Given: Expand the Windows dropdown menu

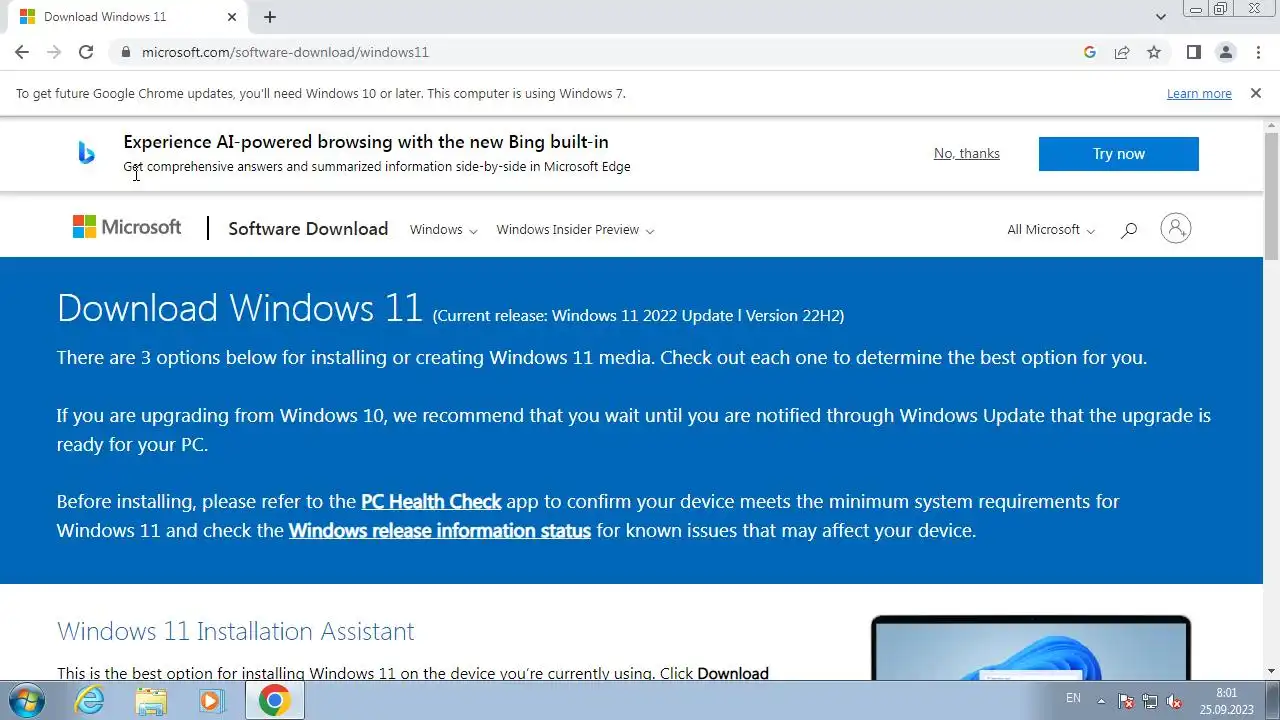Looking at the screenshot, I should point(443,230).
